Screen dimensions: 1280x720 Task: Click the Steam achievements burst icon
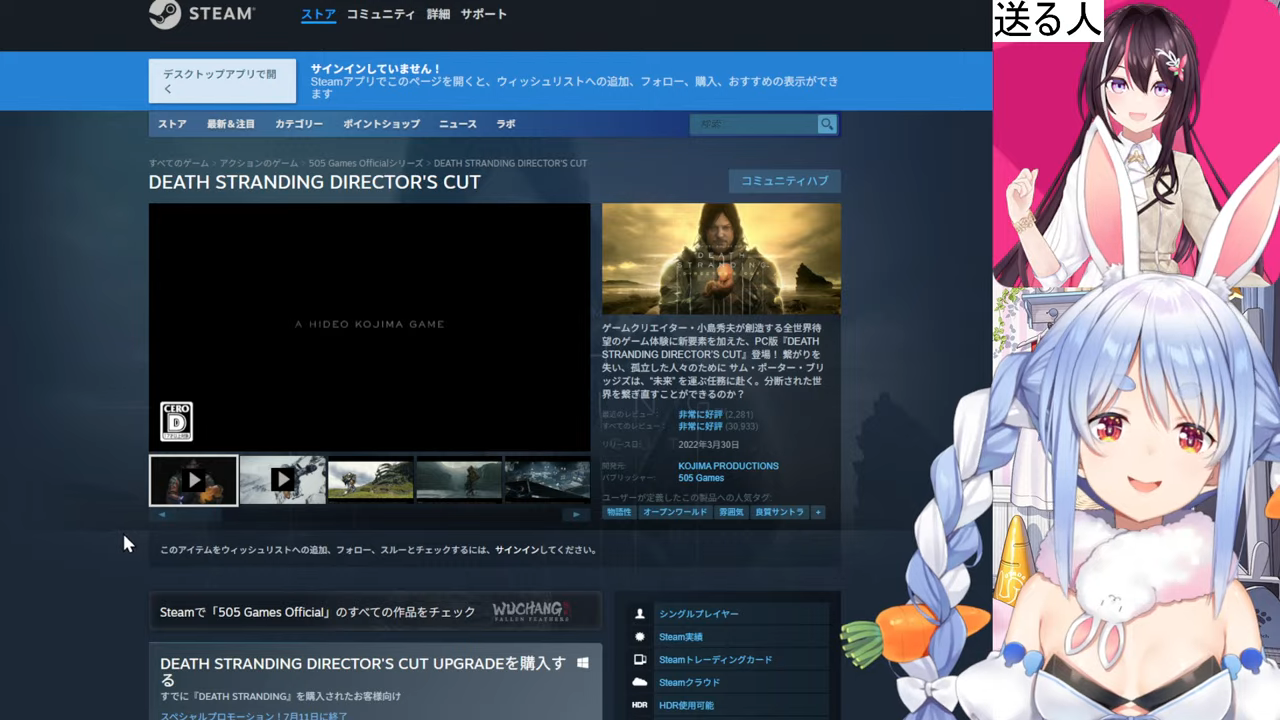[640, 637]
